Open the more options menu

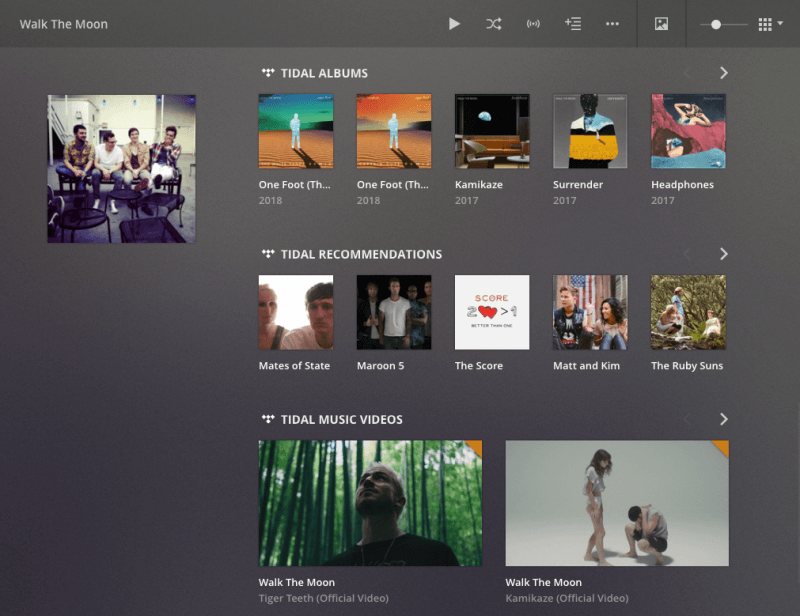coord(612,24)
